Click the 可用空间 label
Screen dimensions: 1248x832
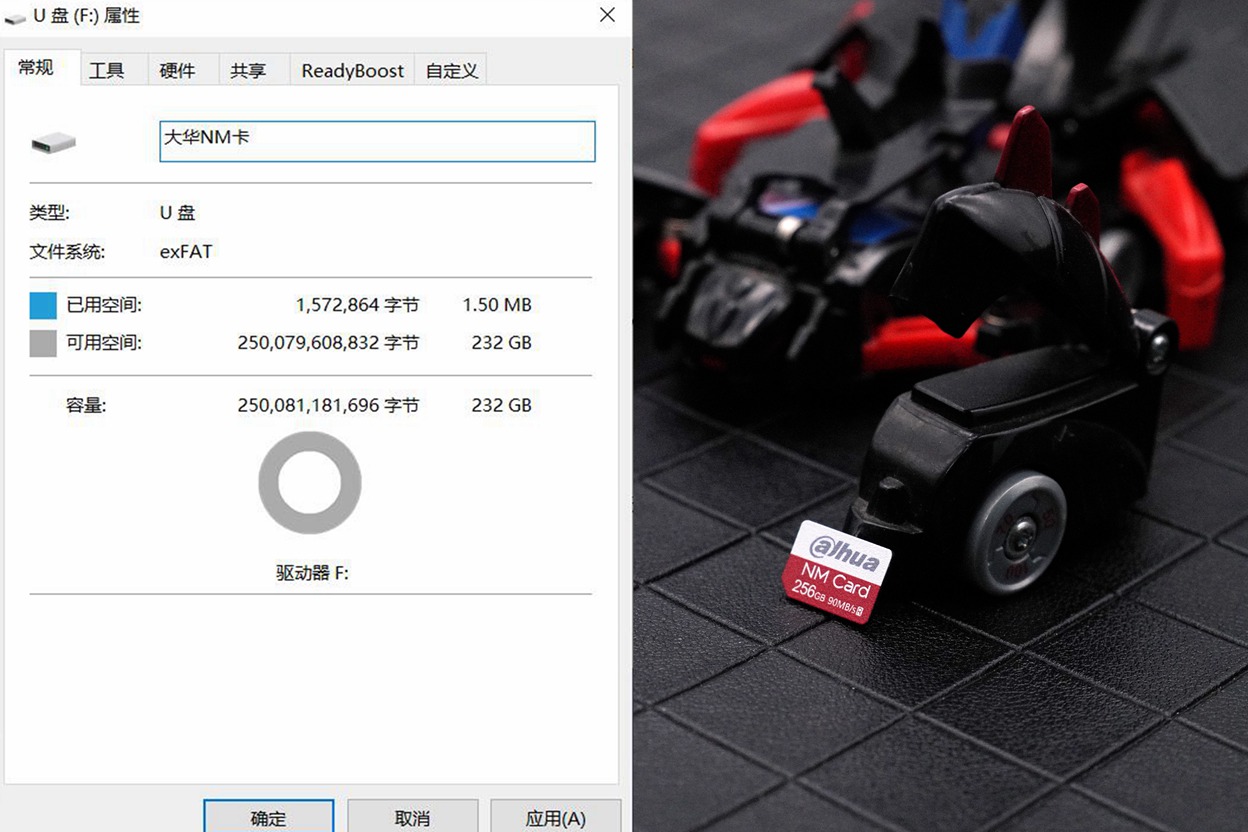coord(104,343)
